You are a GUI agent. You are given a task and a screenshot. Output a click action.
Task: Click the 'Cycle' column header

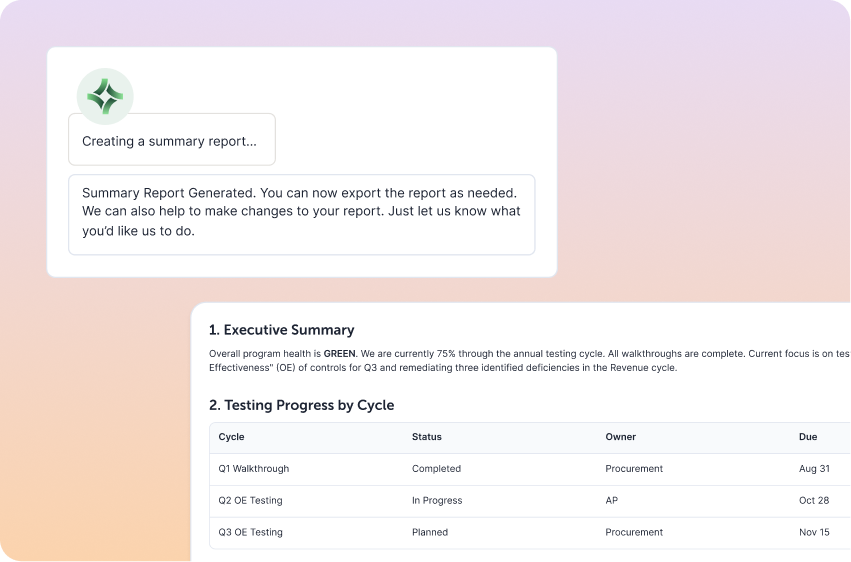coord(231,437)
